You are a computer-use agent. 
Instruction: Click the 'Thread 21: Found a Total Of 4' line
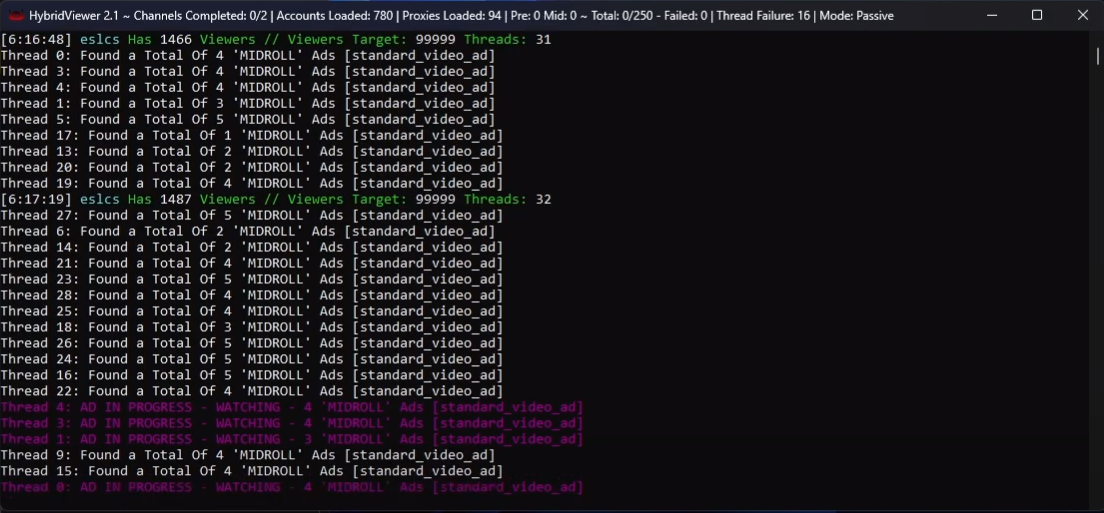pyautogui.click(x=252, y=264)
